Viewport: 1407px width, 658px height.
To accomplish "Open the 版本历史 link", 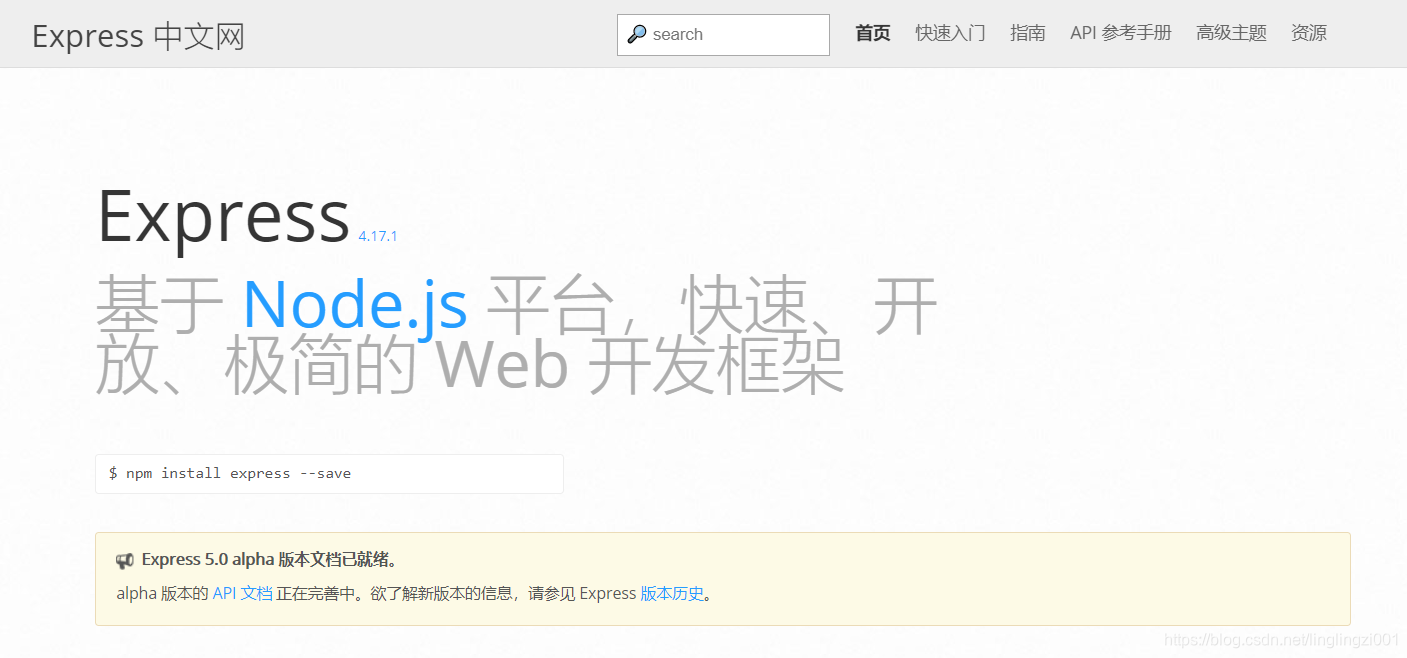I will click(672, 593).
